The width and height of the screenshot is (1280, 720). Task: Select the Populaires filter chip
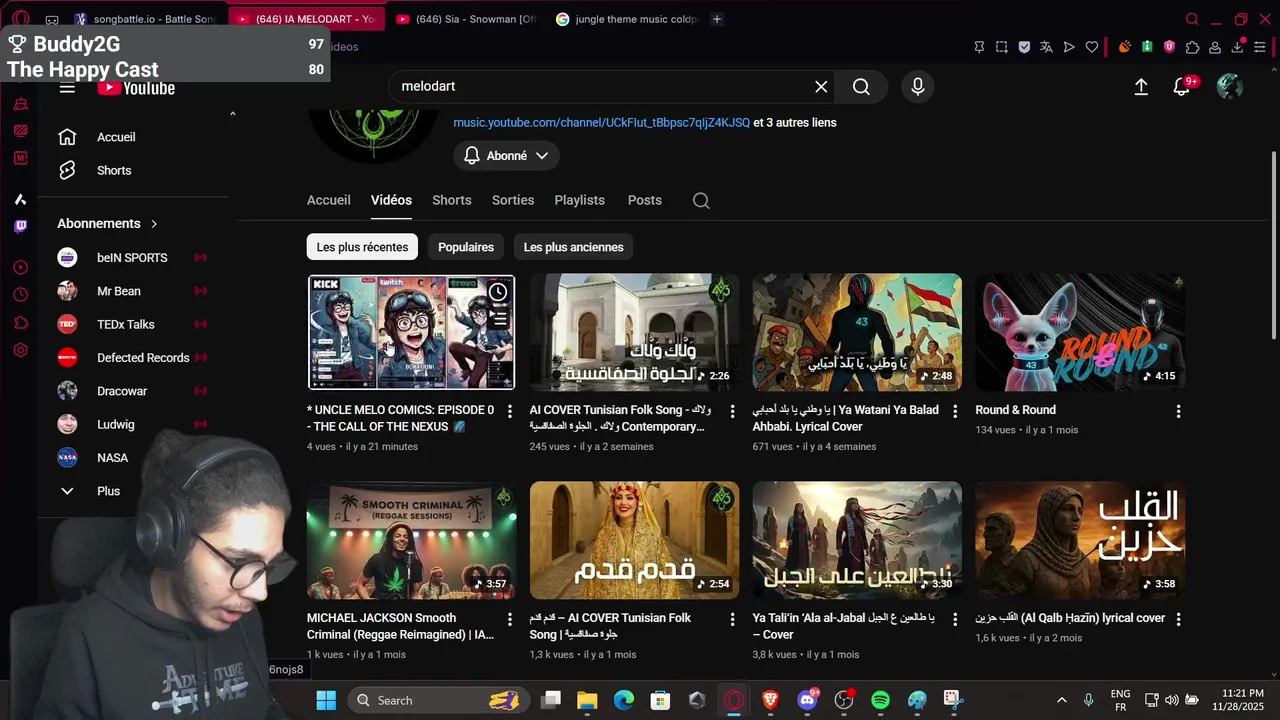point(466,247)
